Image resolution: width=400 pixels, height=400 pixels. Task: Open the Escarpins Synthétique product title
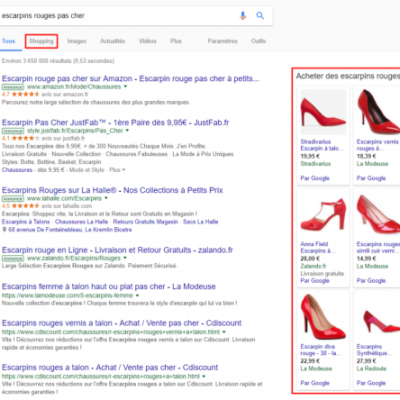coord(374,350)
